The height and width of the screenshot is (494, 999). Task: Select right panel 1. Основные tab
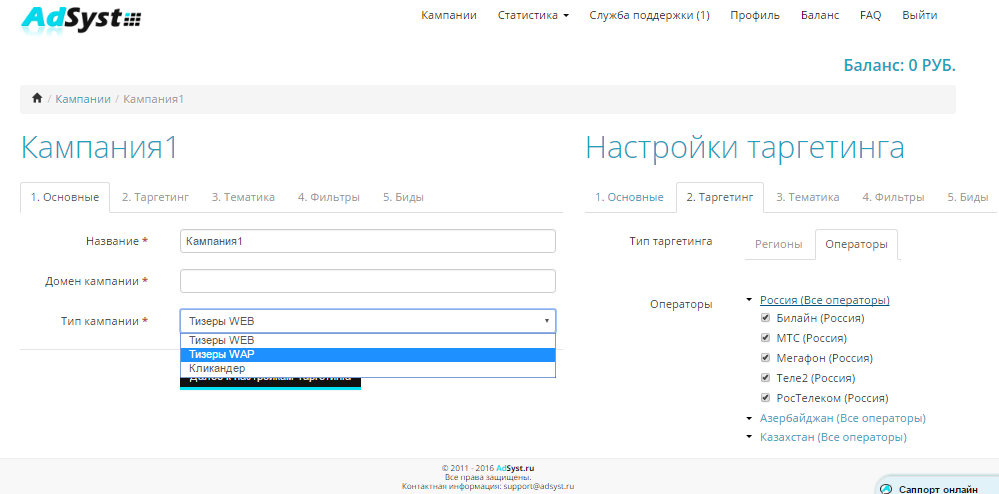pos(629,197)
